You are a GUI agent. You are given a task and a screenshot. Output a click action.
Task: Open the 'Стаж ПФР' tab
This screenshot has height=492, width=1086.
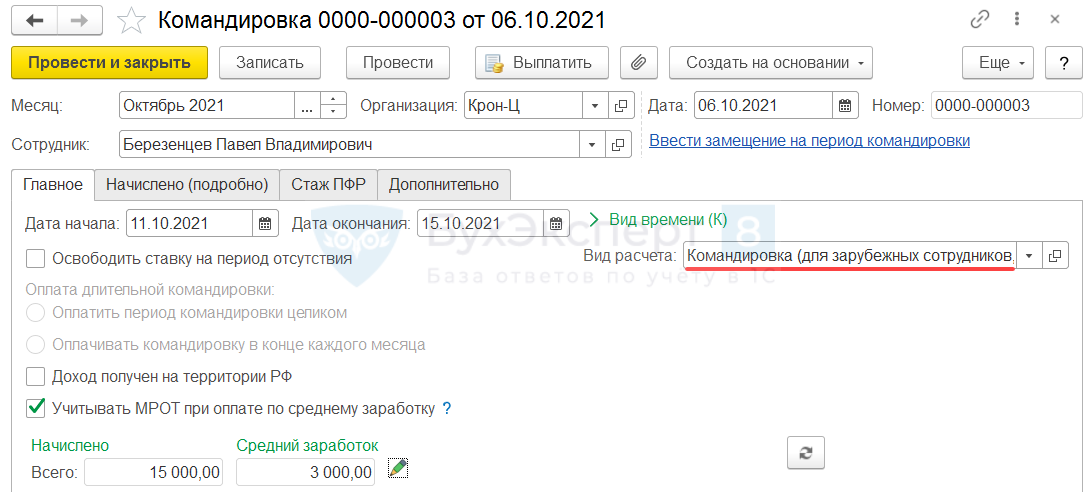pyautogui.click(x=328, y=184)
